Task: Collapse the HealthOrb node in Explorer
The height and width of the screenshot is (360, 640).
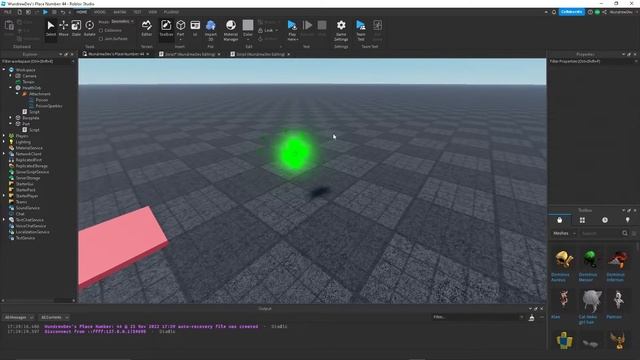Action: [x=11, y=88]
